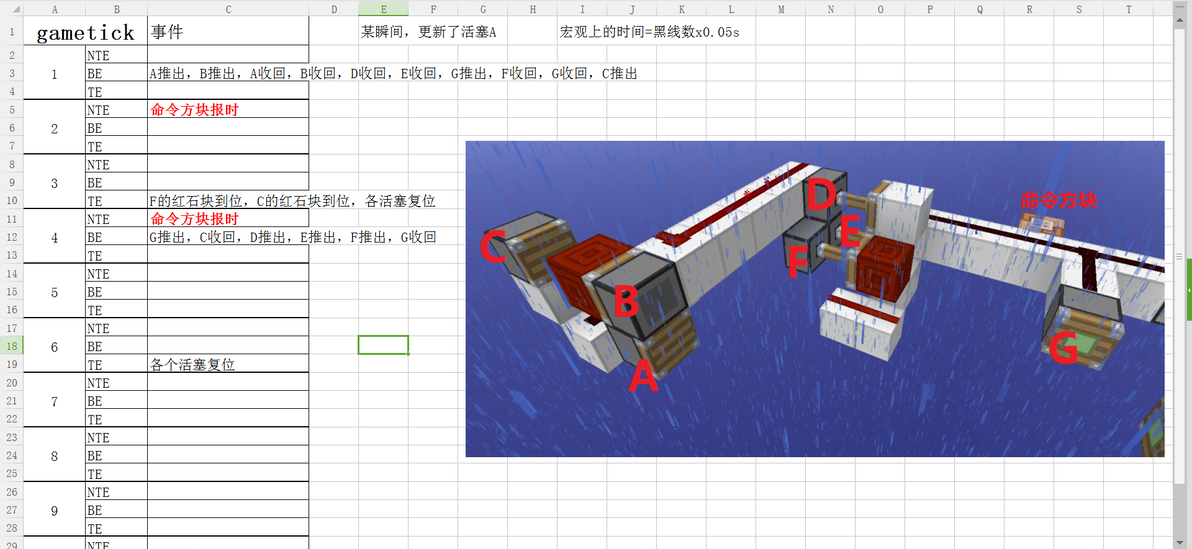The height and width of the screenshot is (549, 1192).
Task: Click the BE cell in row 3
Action: [116, 73]
